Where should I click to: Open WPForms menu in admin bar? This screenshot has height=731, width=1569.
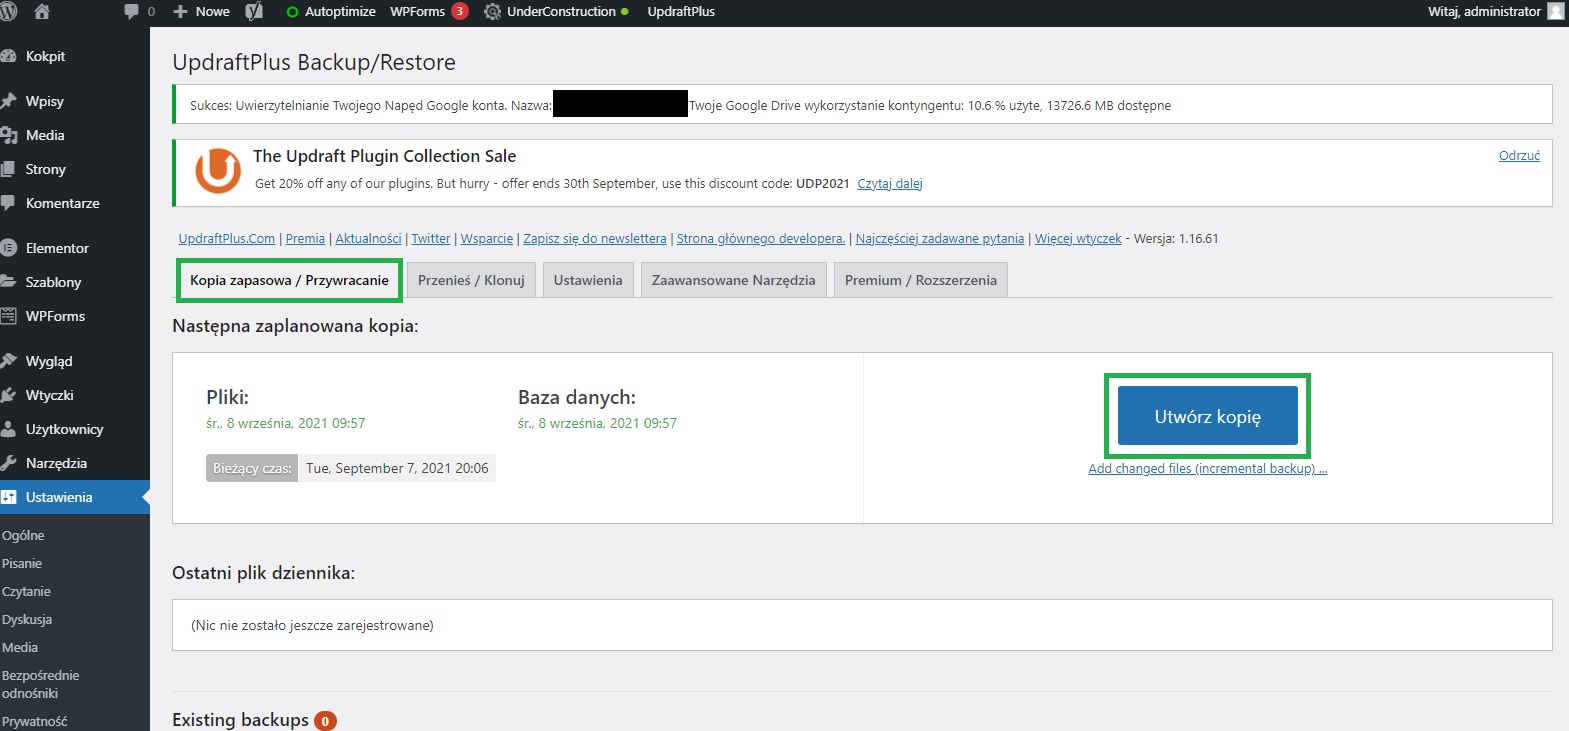tap(417, 12)
